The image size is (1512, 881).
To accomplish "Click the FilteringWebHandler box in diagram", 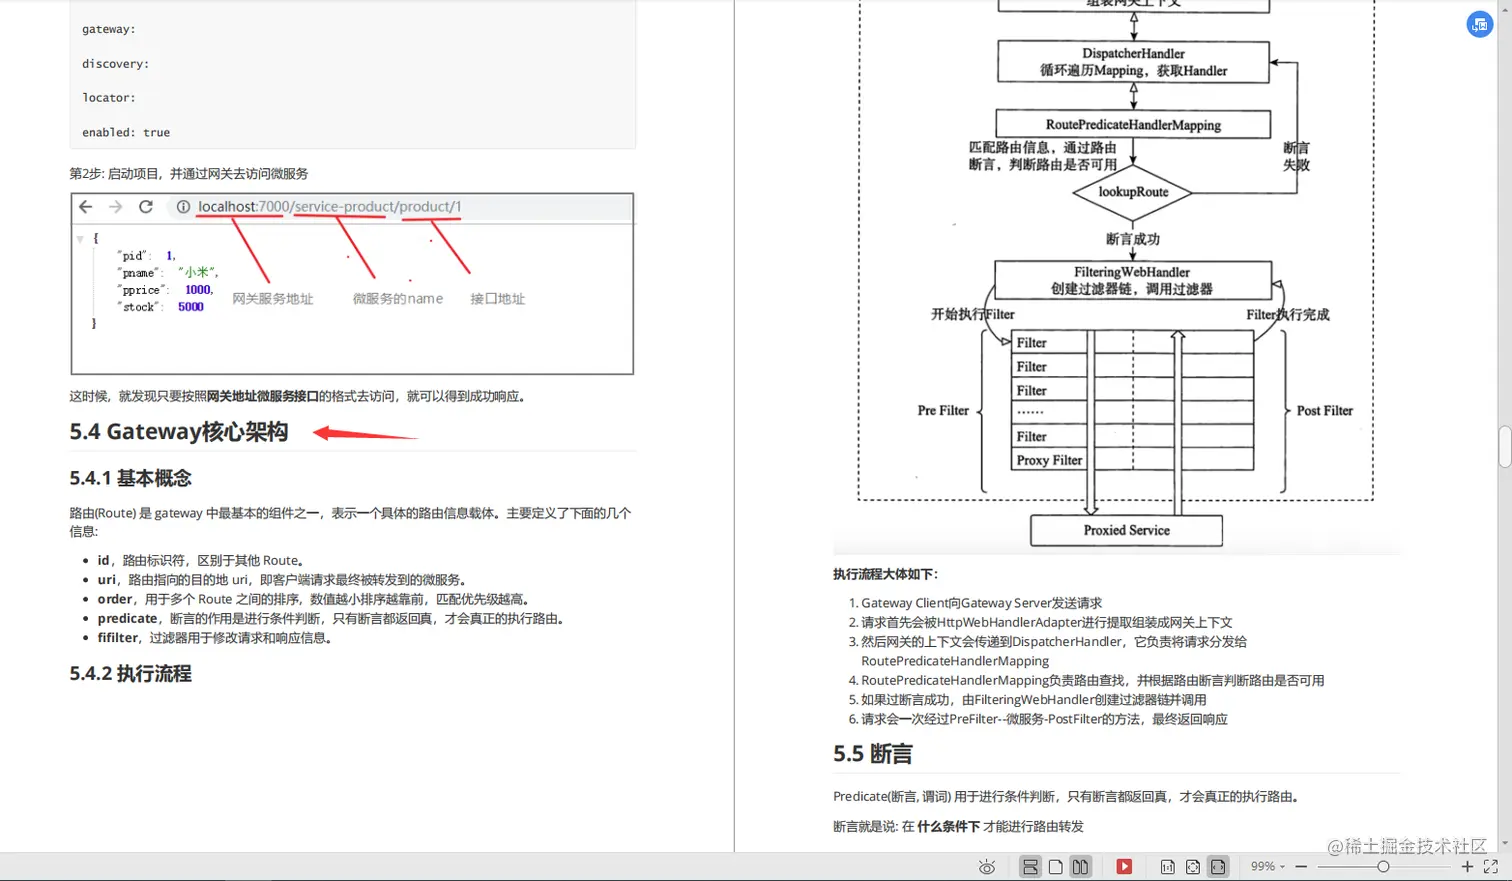I will pyautogui.click(x=1133, y=280).
